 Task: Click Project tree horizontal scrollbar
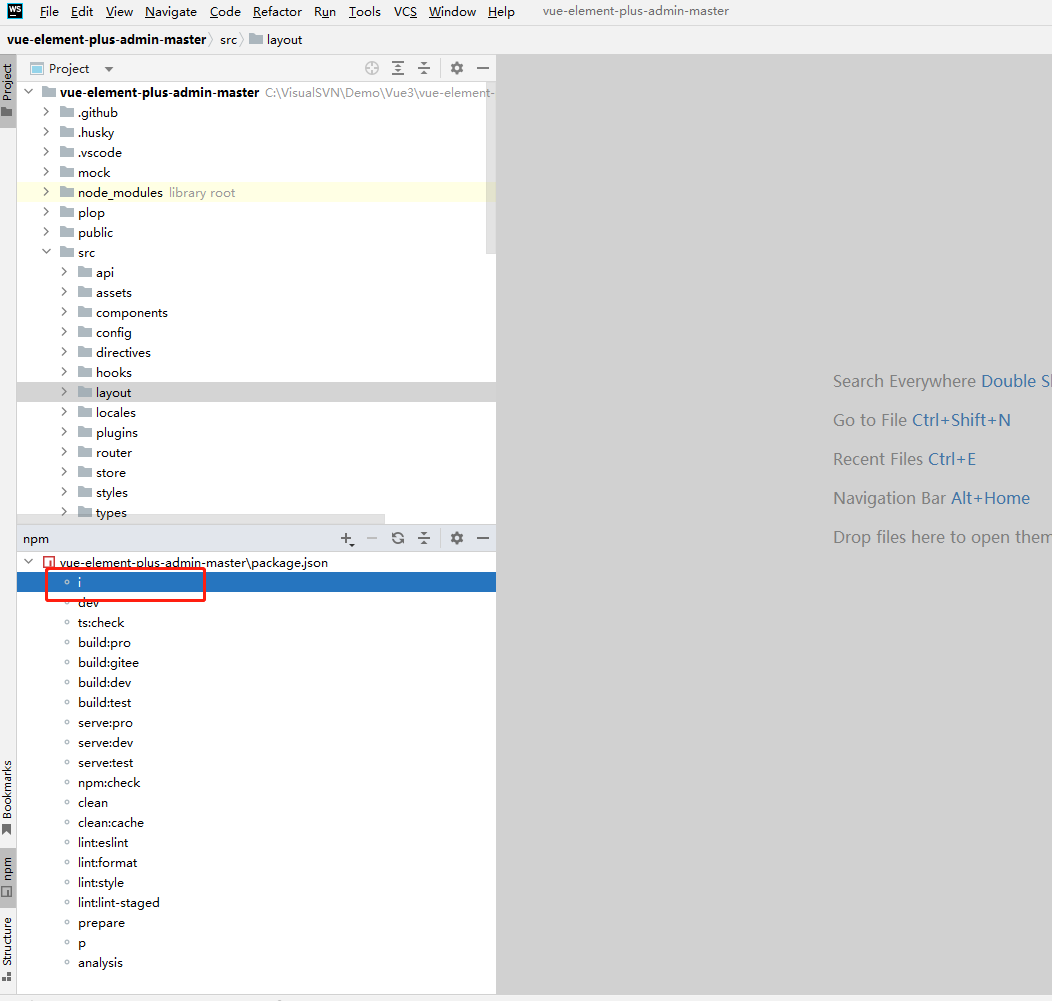pos(201,519)
